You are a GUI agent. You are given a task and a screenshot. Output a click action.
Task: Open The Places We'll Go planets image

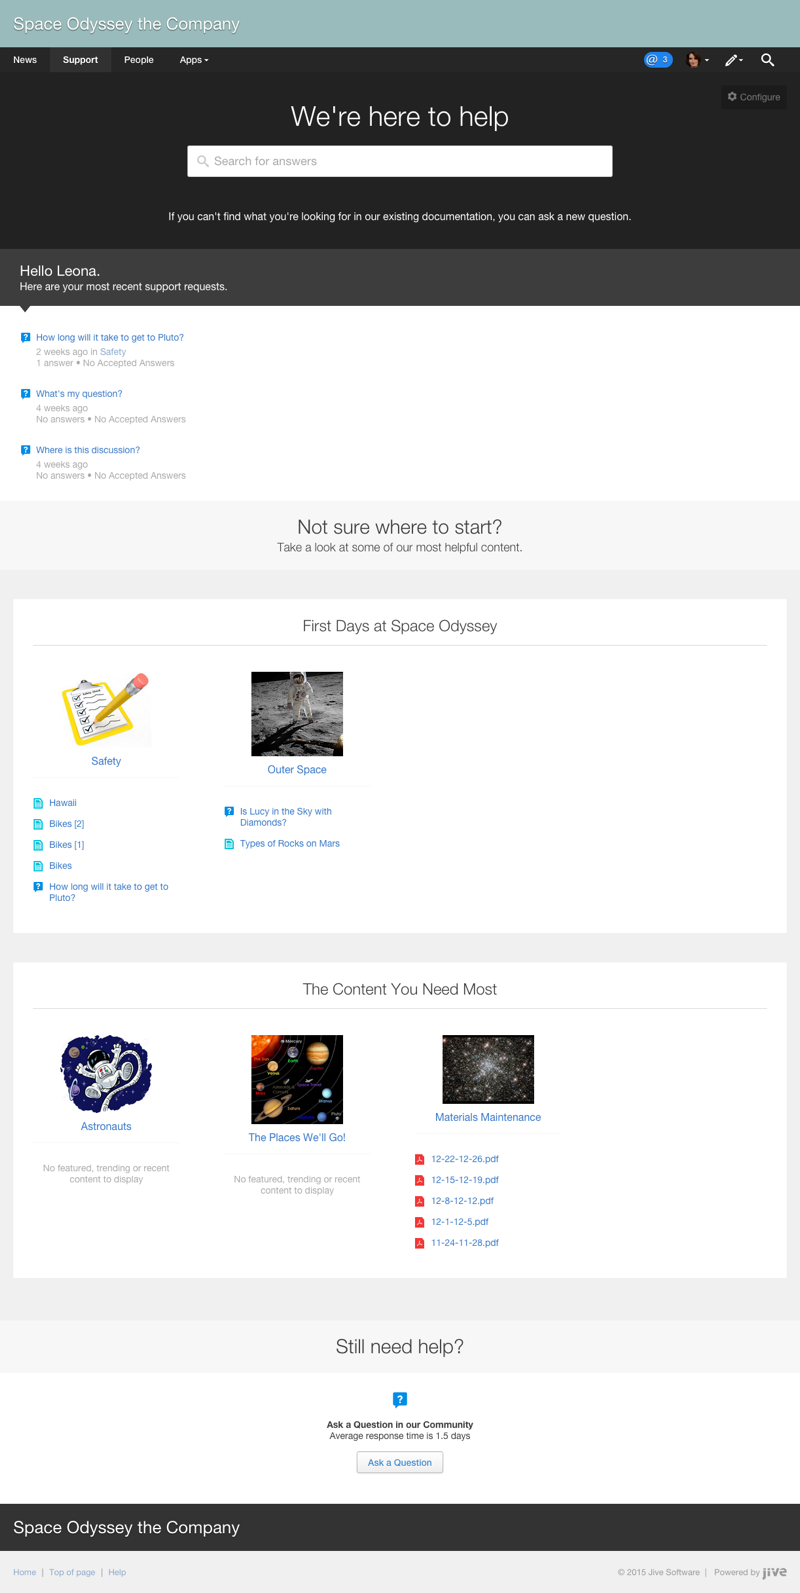297,1079
